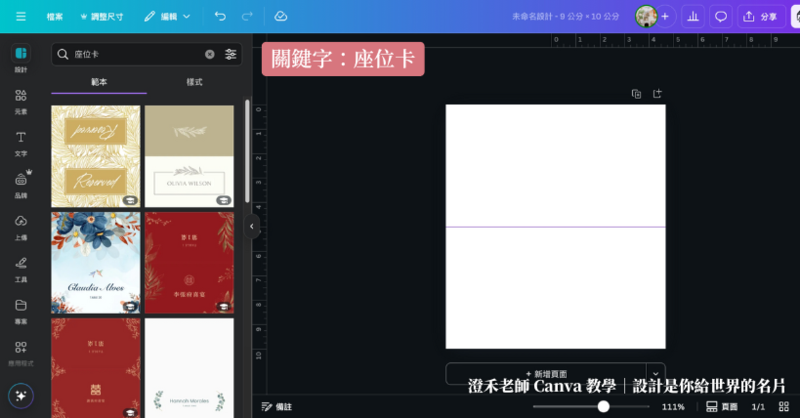This screenshot has height=418, width=800.
Task: Open the 上傳 uploads sidebar panel
Action: [21, 226]
